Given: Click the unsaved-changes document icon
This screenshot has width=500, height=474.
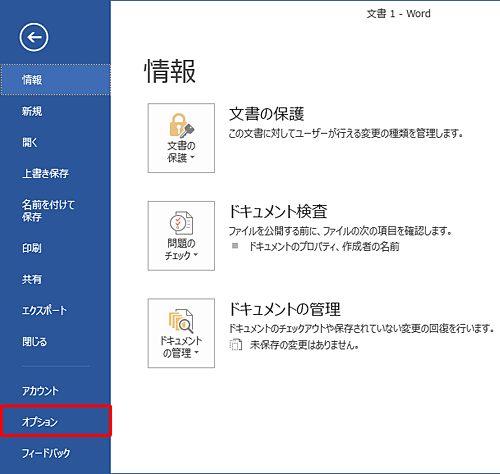Looking at the screenshot, I should tap(236, 345).
